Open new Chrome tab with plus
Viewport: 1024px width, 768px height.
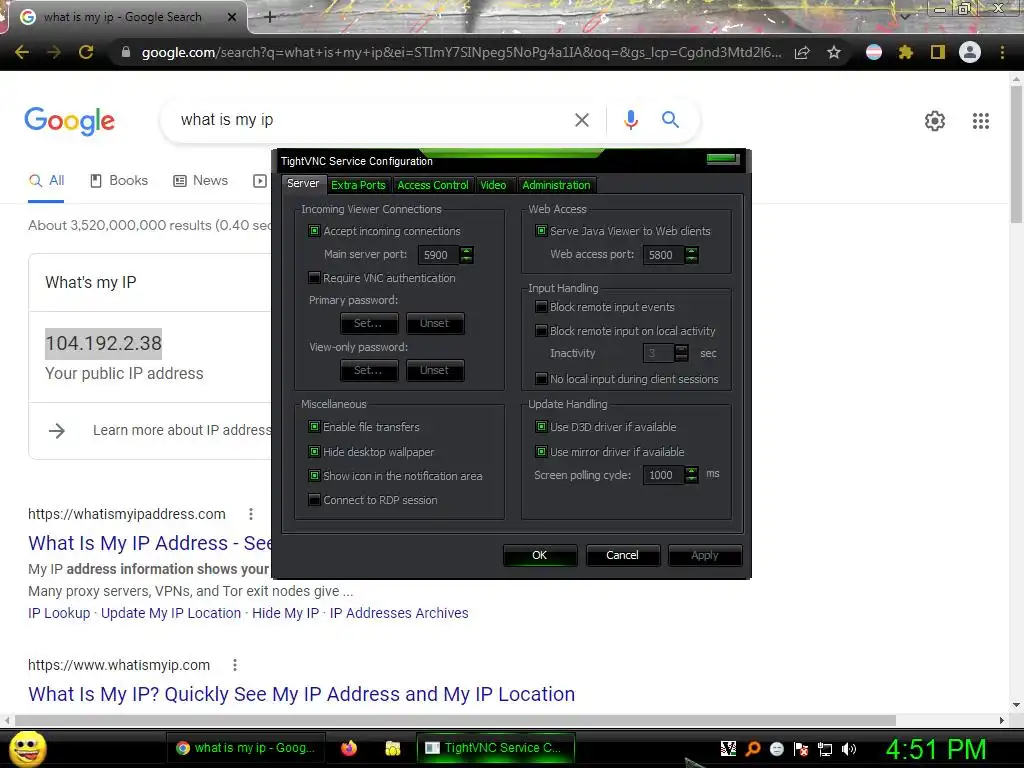pos(270,18)
